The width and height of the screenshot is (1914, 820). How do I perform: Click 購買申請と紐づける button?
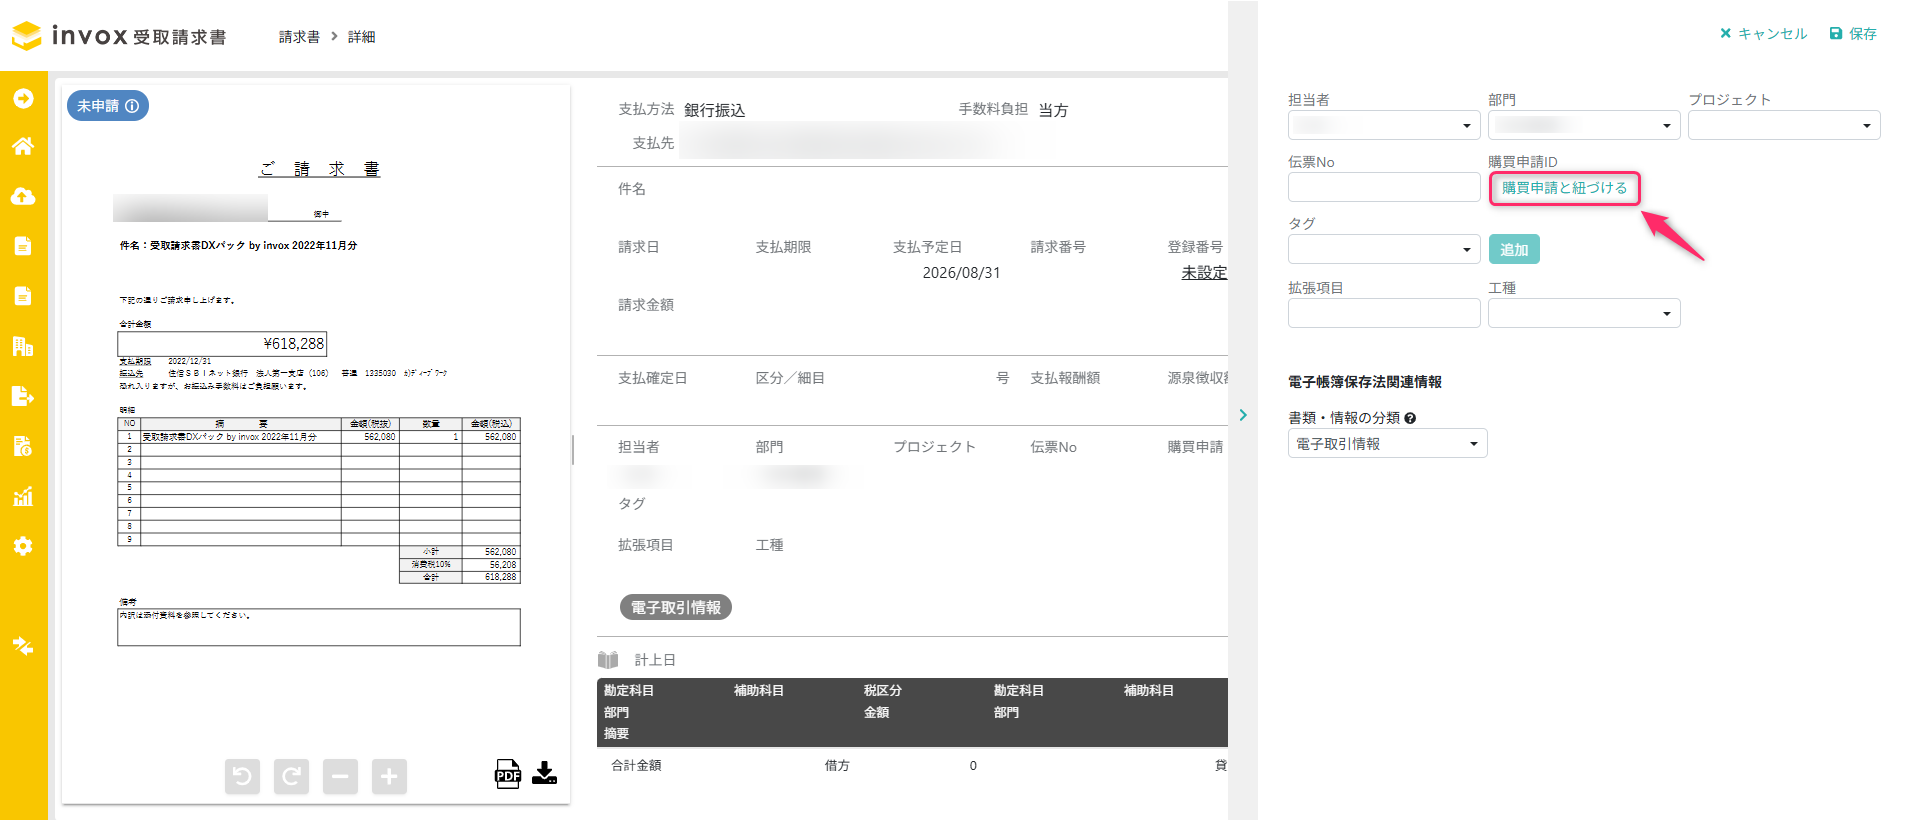[1565, 188]
